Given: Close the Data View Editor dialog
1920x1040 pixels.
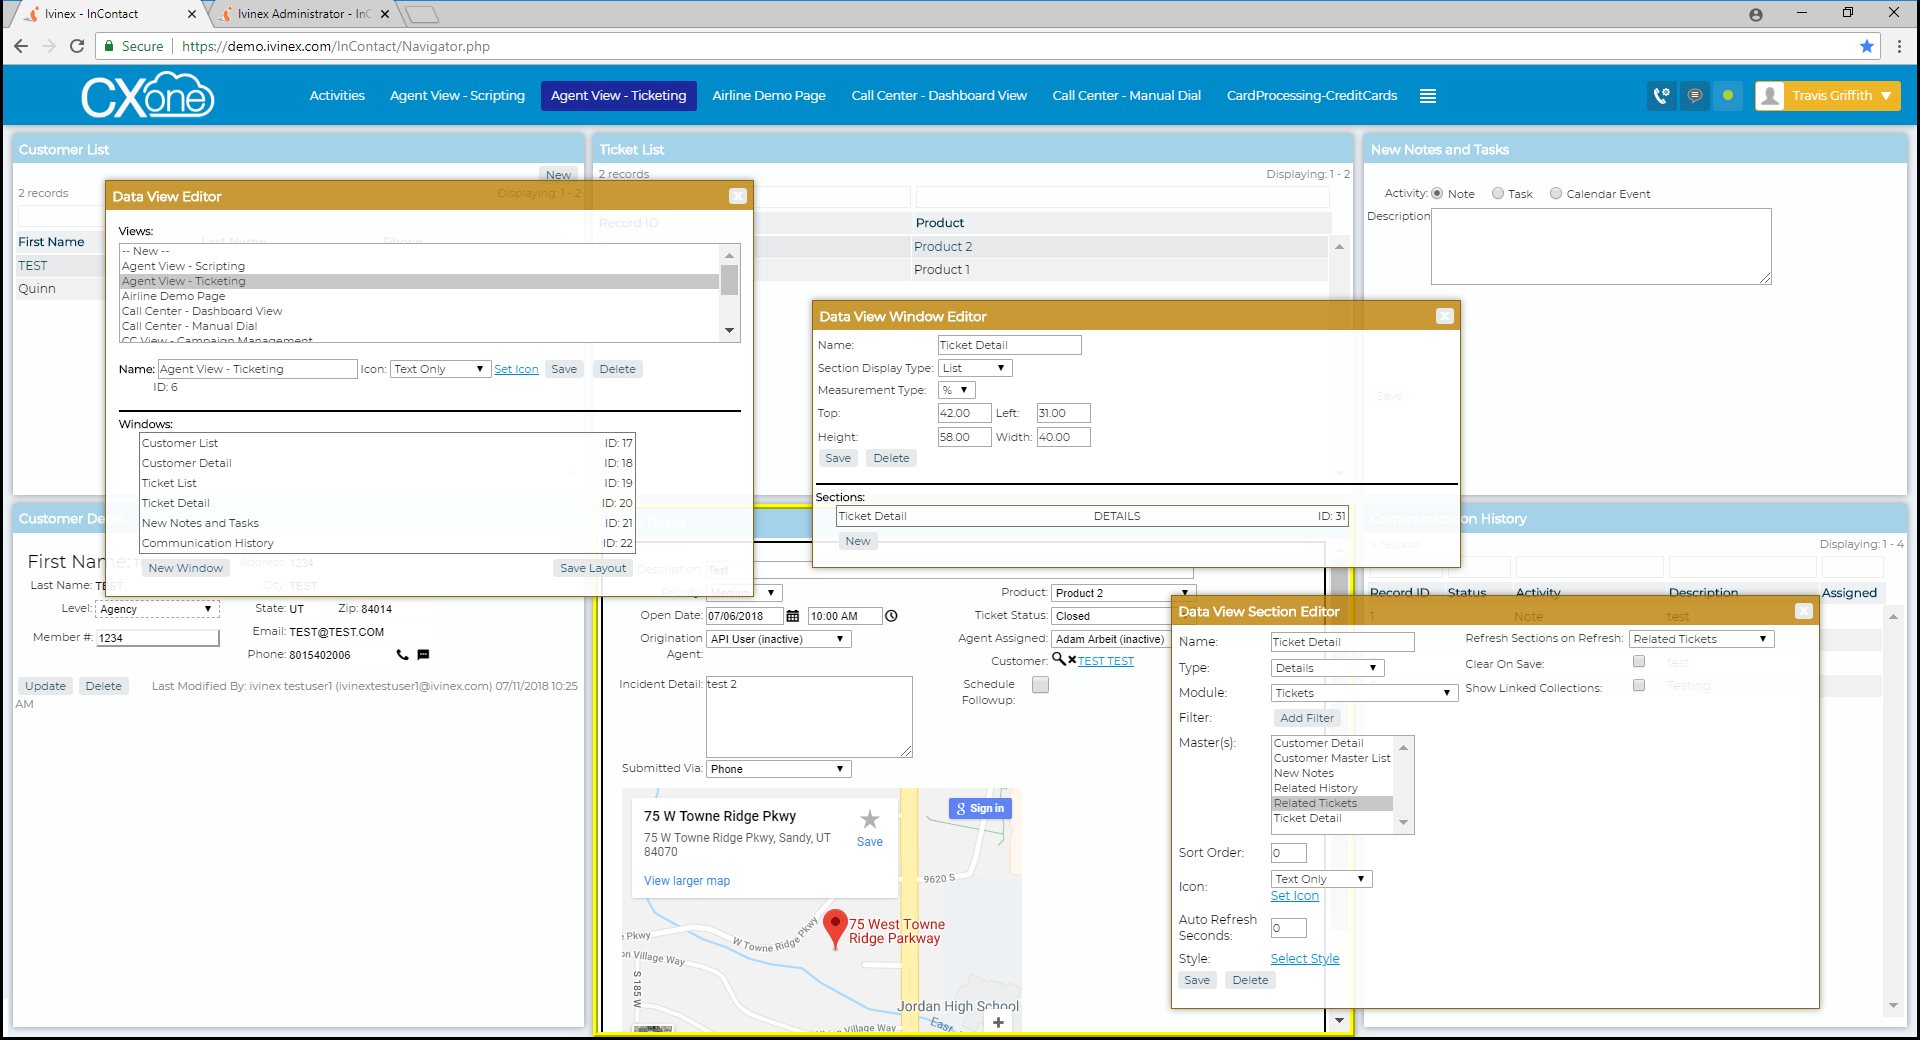Looking at the screenshot, I should [738, 196].
